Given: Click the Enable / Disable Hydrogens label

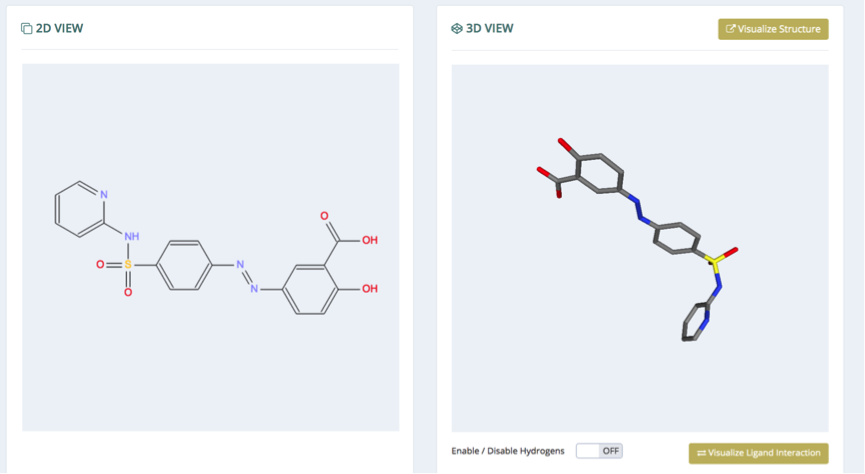Looking at the screenshot, I should coord(508,451).
